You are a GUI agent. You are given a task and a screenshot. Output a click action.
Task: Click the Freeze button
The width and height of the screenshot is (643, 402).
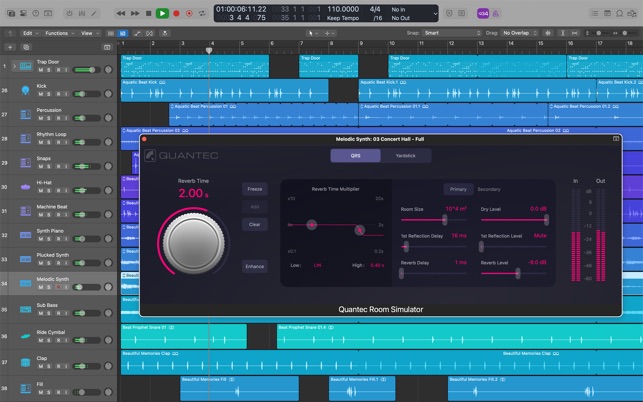coord(255,189)
